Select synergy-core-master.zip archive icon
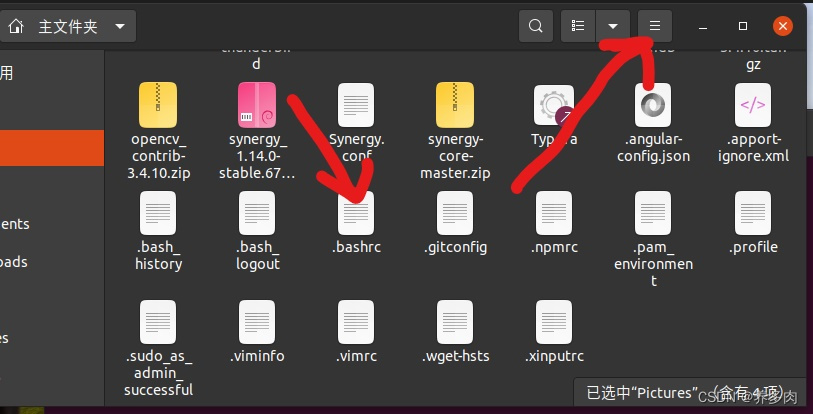 (x=455, y=105)
